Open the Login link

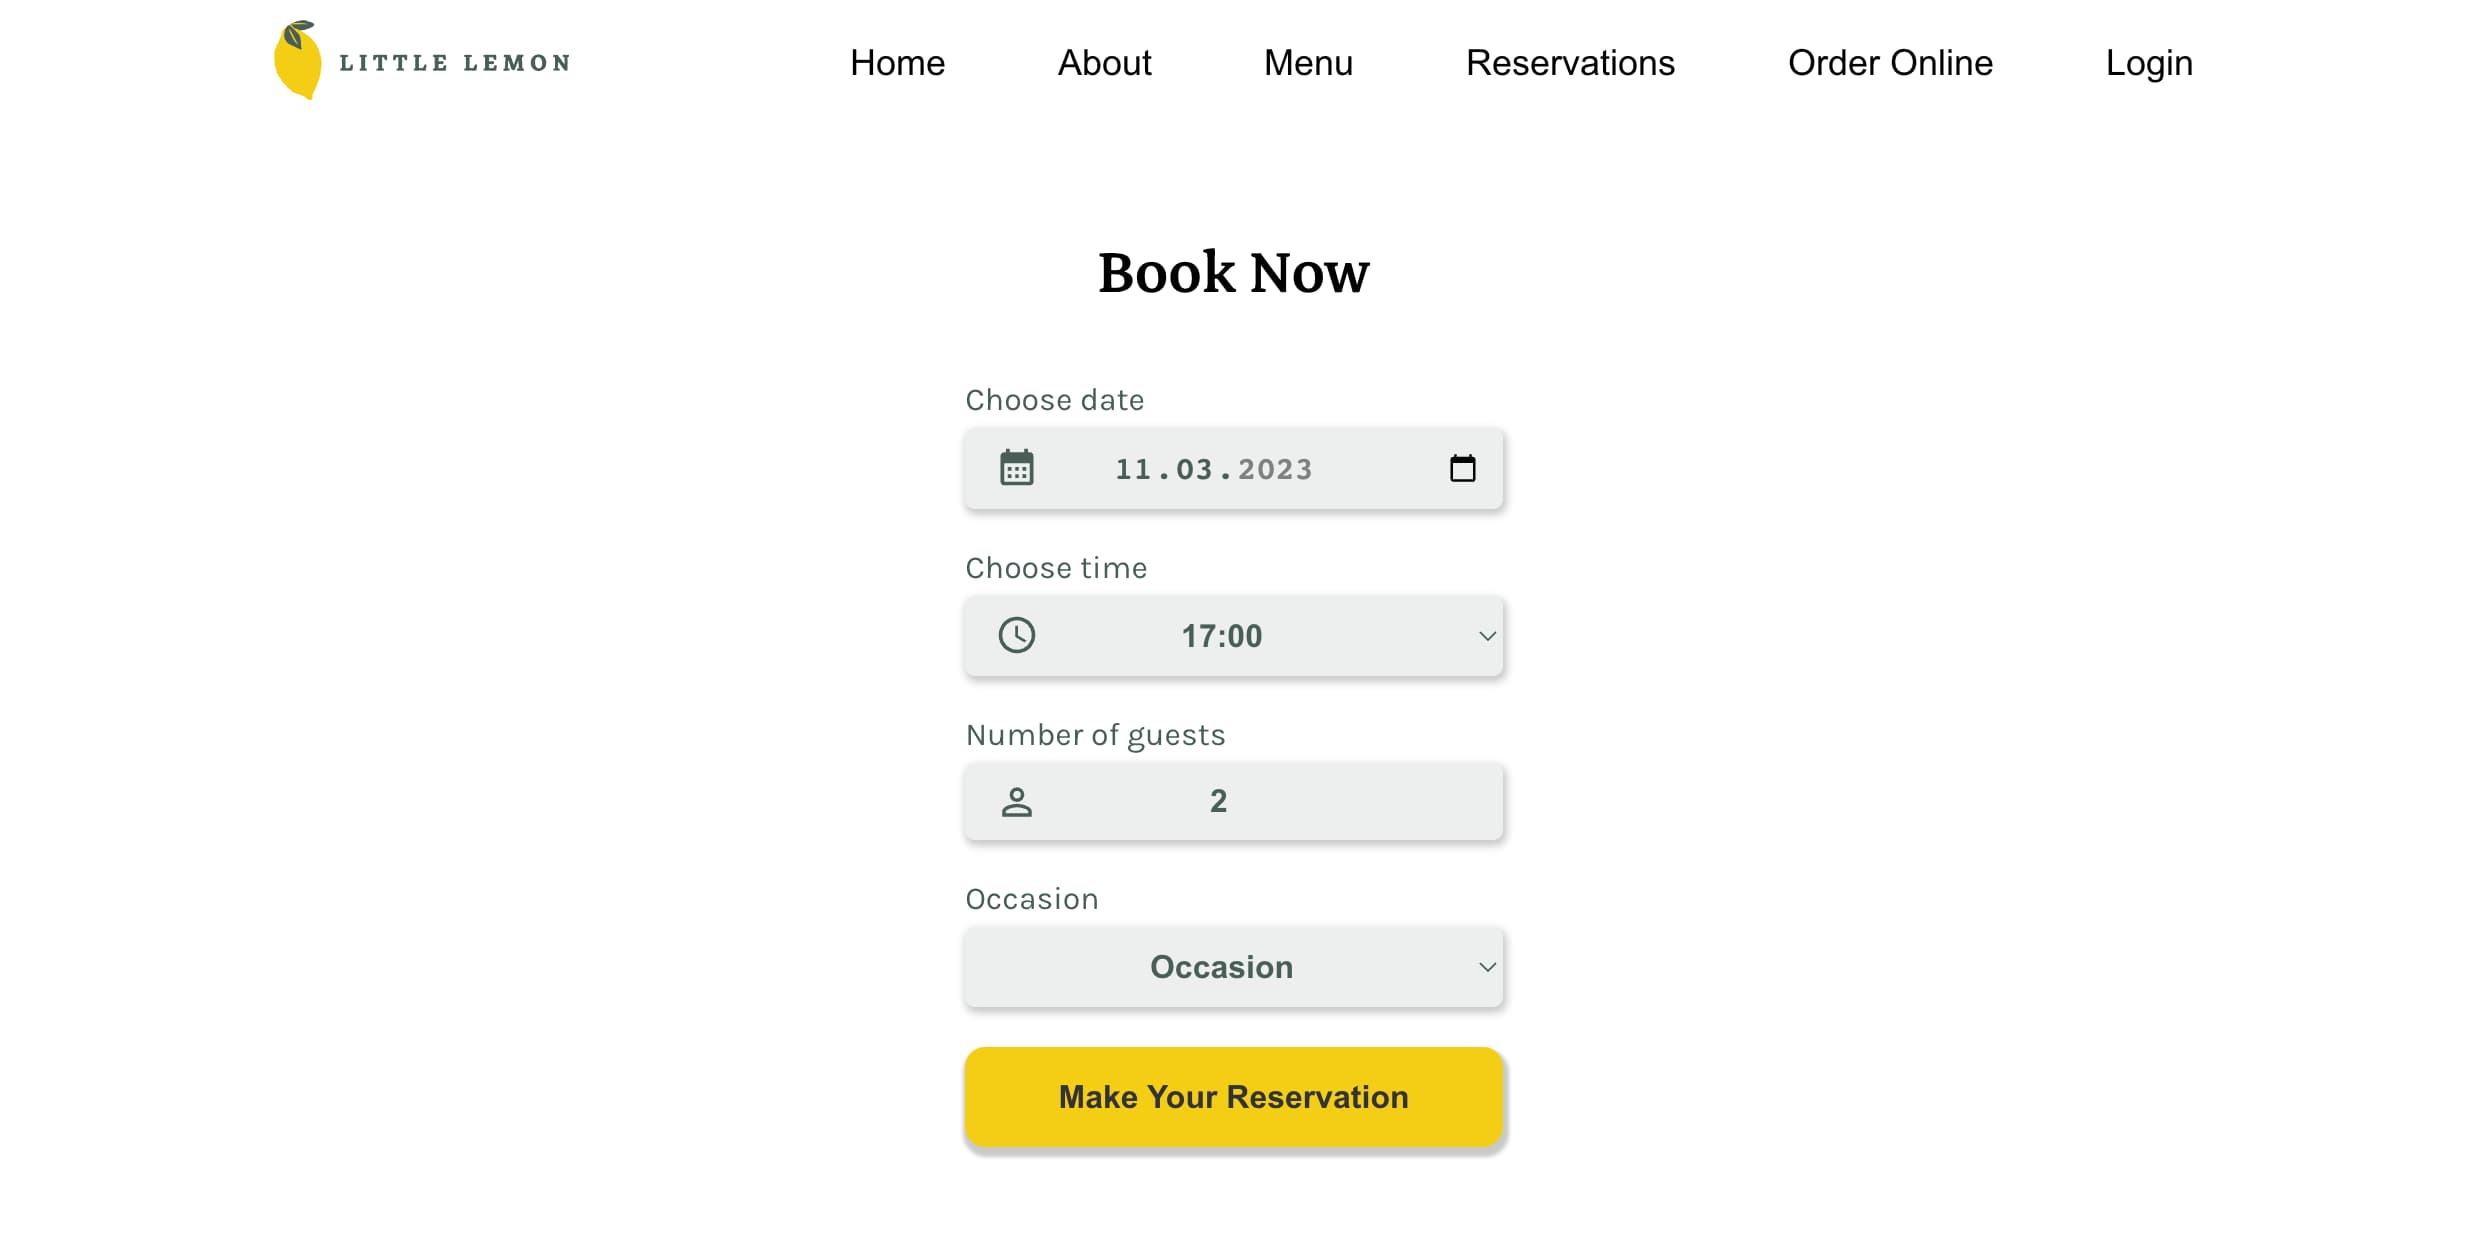tap(2148, 62)
